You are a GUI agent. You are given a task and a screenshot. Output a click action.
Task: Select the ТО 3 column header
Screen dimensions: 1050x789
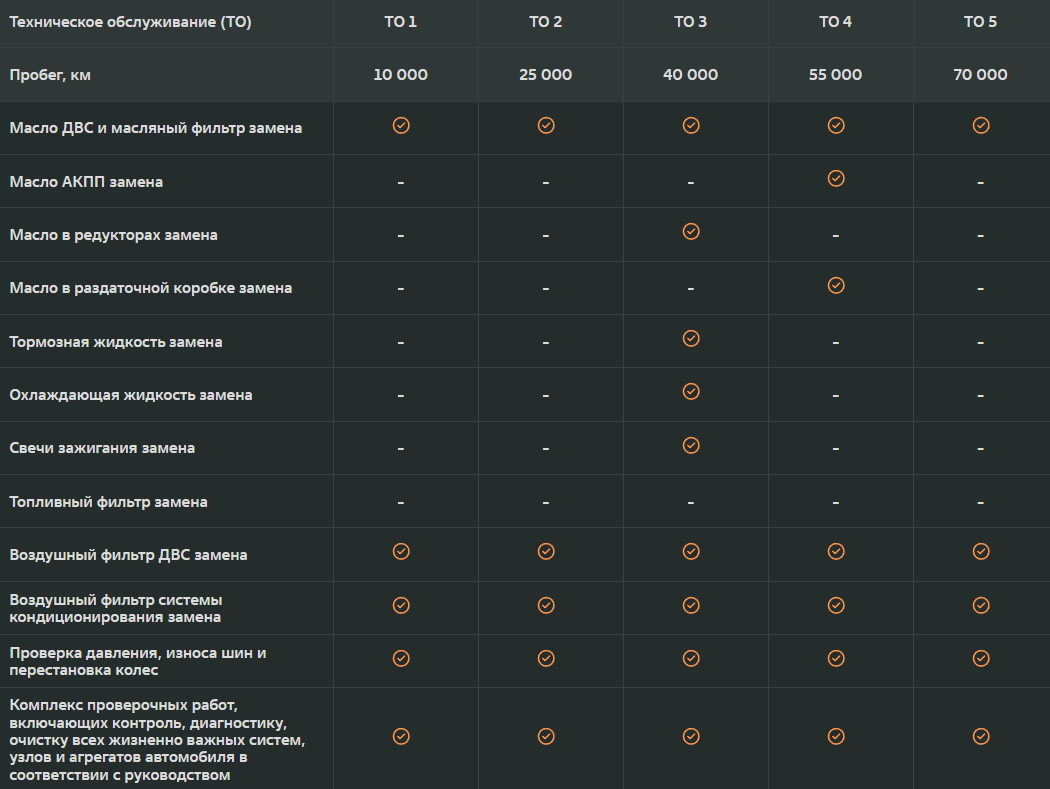690,21
